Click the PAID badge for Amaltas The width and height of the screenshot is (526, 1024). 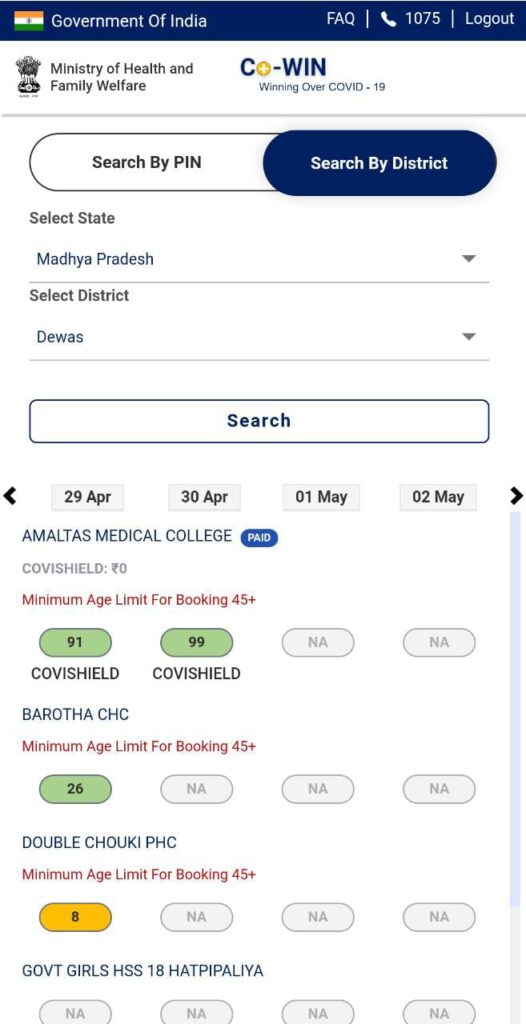(259, 538)
